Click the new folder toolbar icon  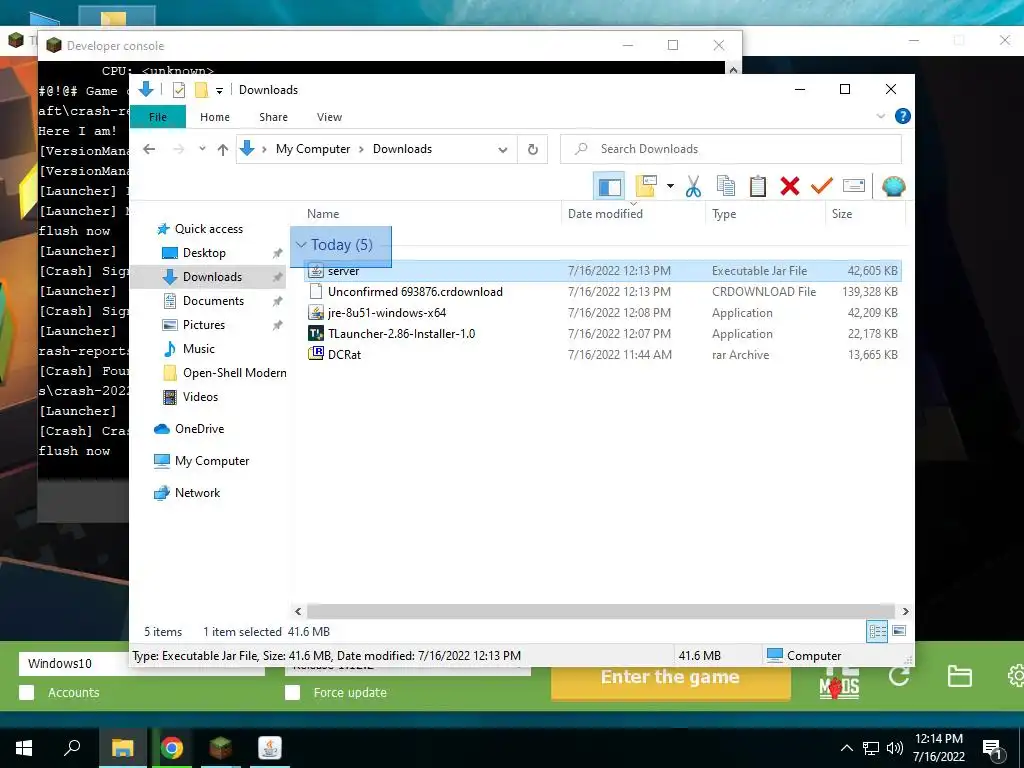tap(646, 187)
